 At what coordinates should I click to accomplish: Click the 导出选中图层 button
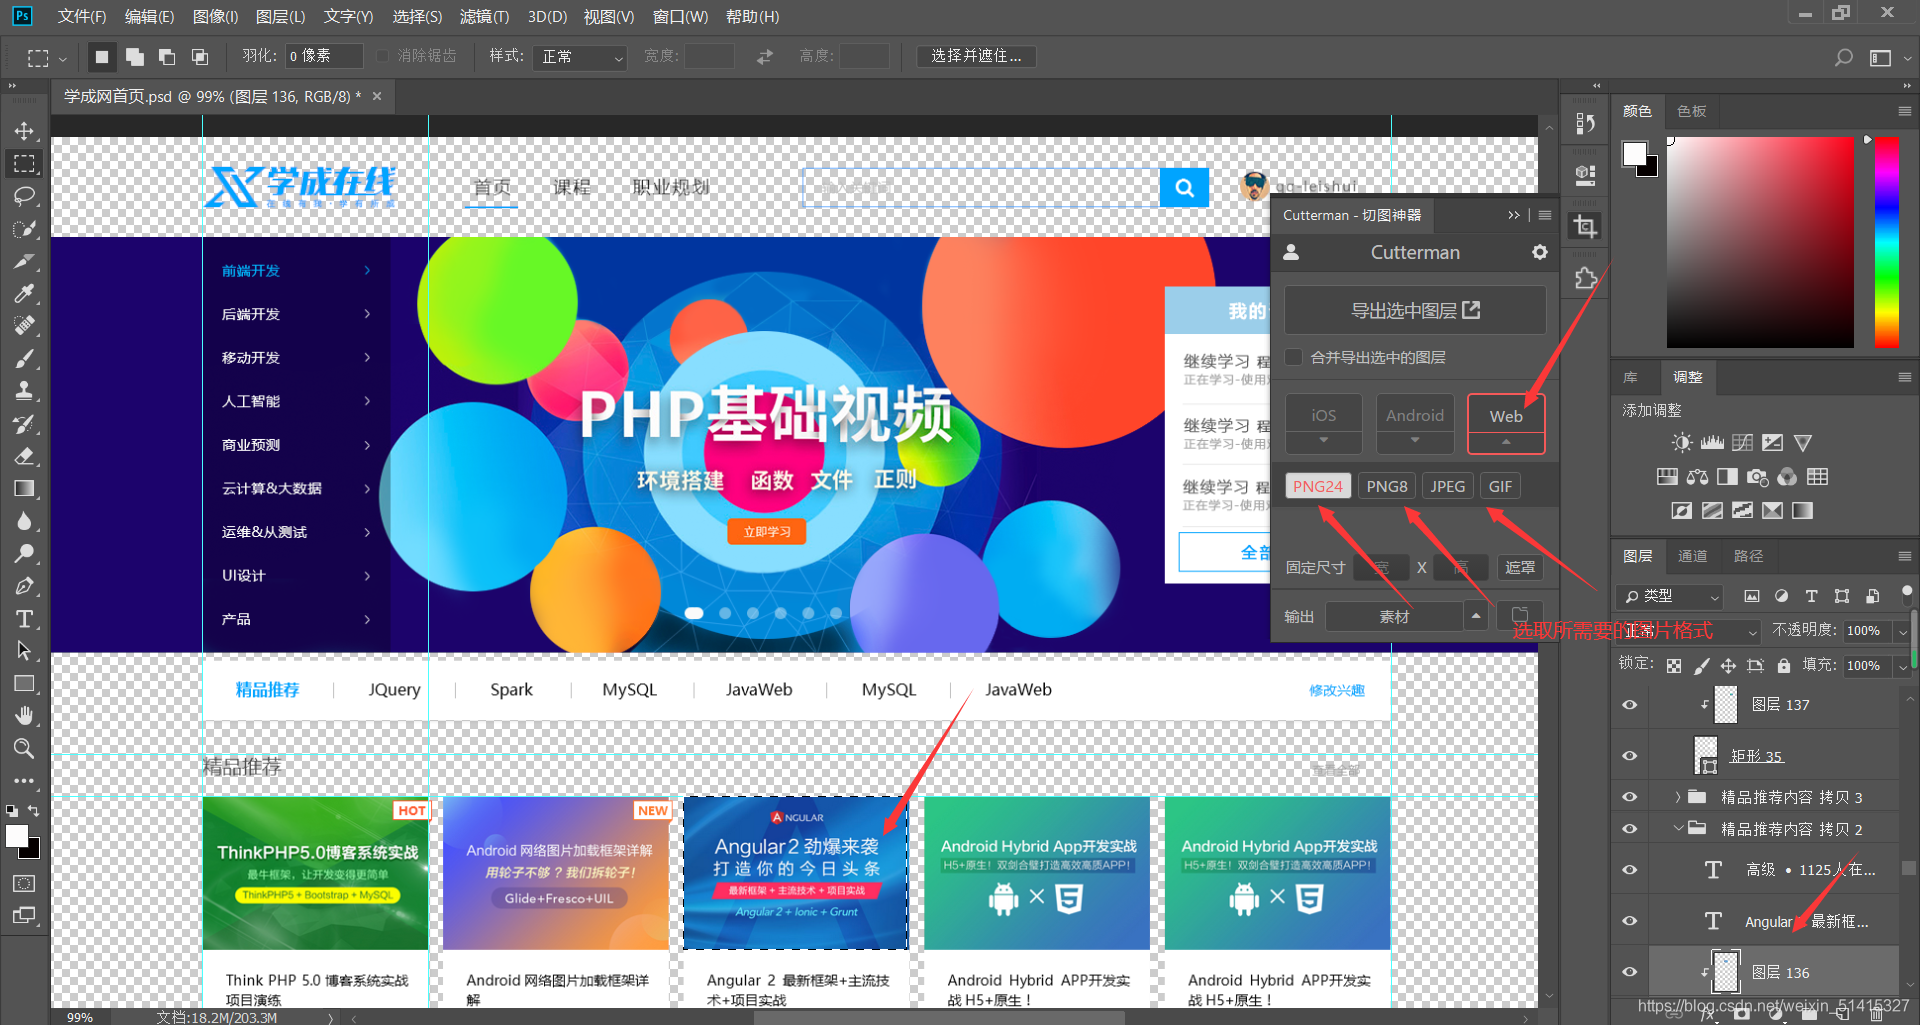1415,310
